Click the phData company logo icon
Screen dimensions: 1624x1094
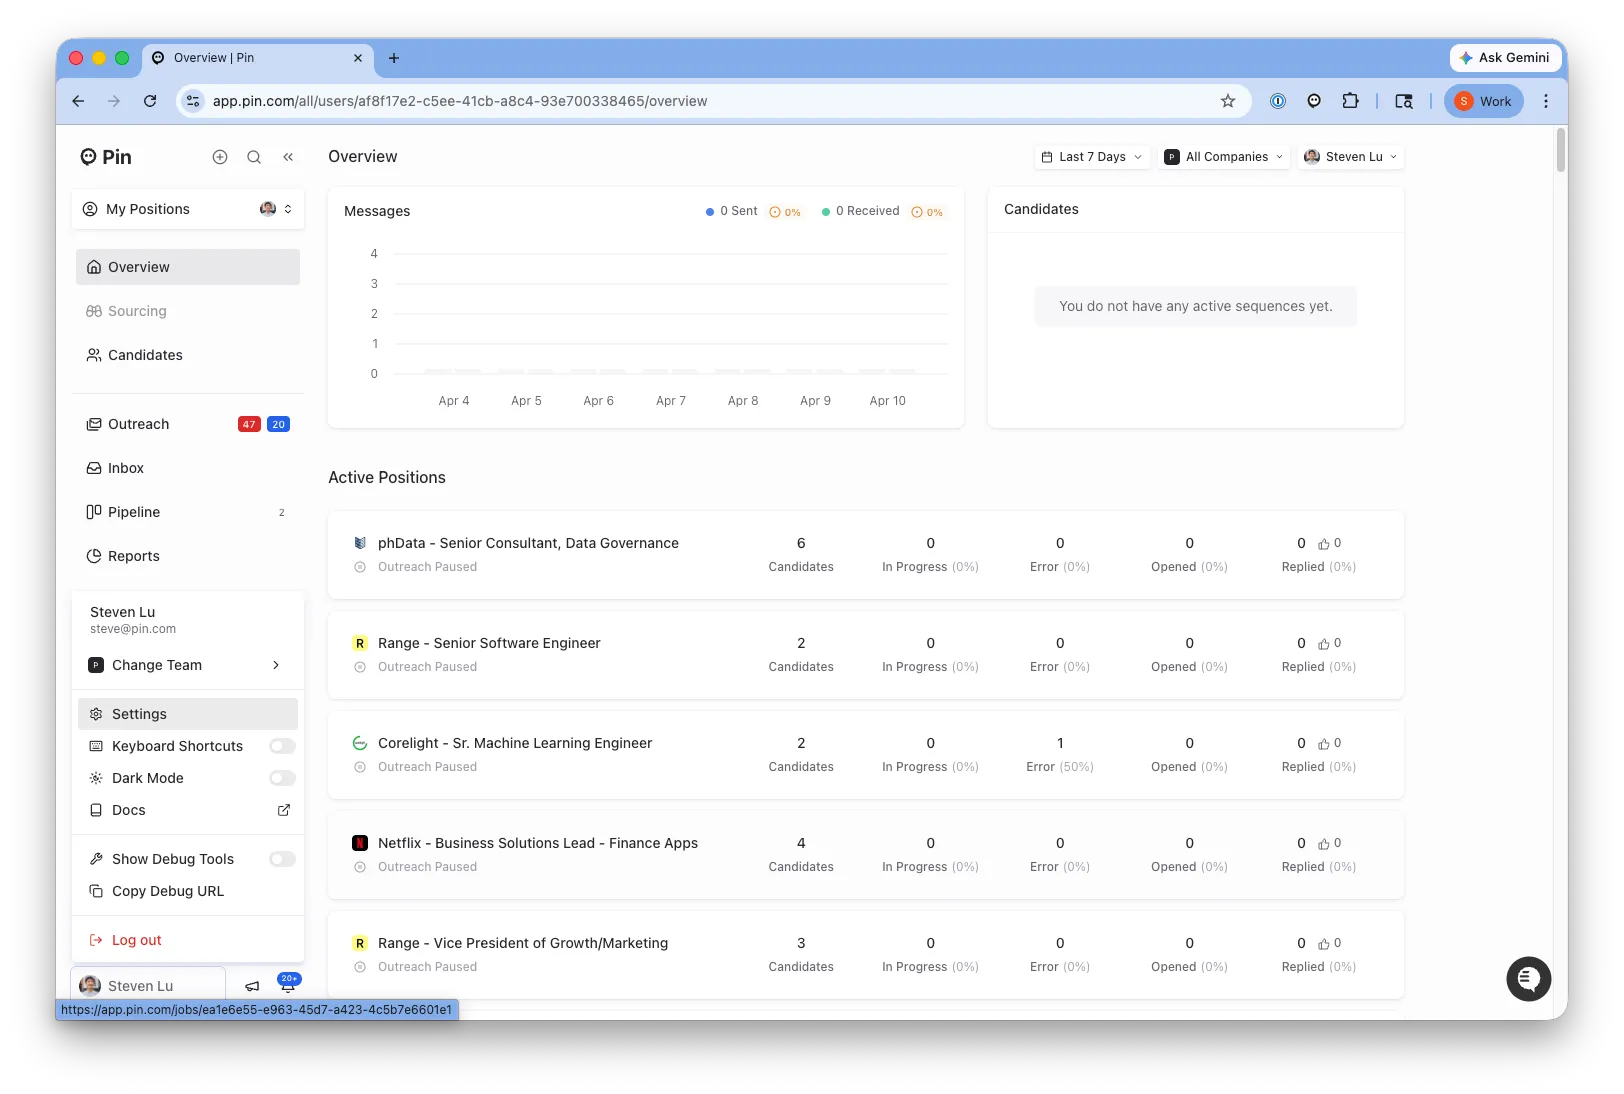[x=360, y=543]
